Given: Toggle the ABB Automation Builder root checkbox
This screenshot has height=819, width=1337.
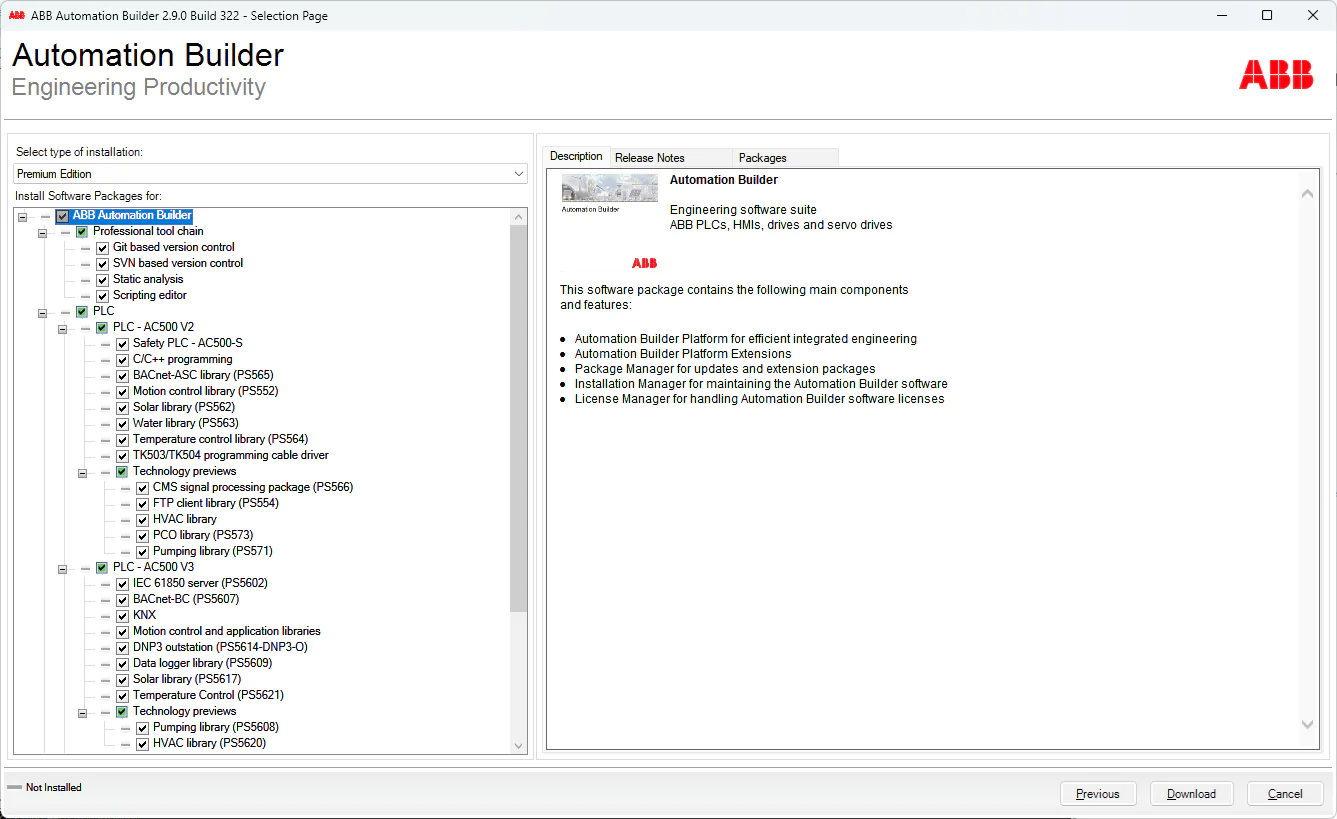Looking at the screenshot, I should 62,215.
